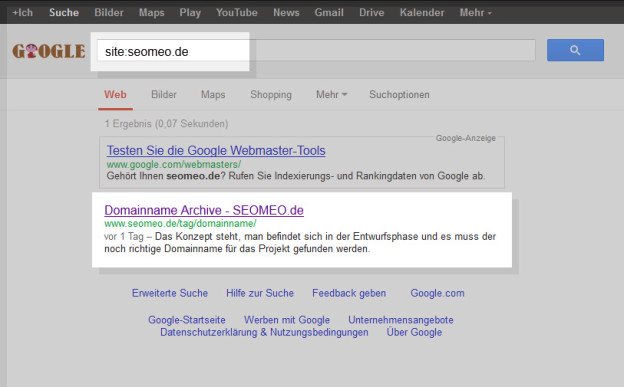Open 'Testen Sie die Google Webmaster-Tools' link

[x=216, y=150]
